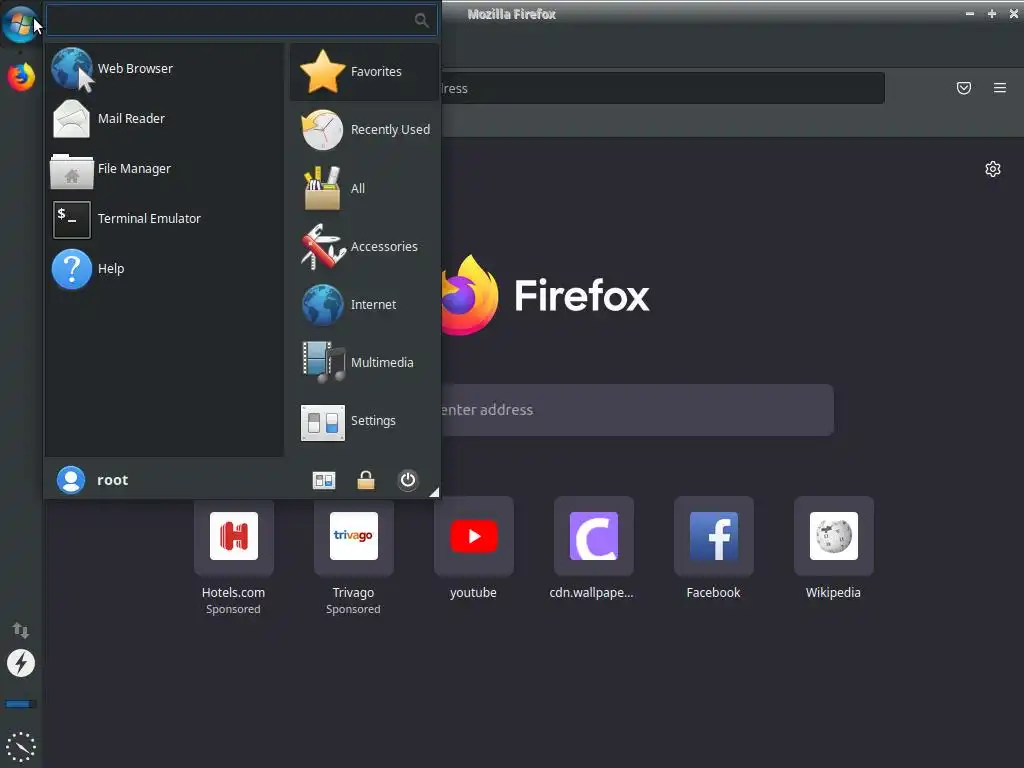The image size is (1024, 768).
Task: Click the power log out icon
Action: click(408, 481)
